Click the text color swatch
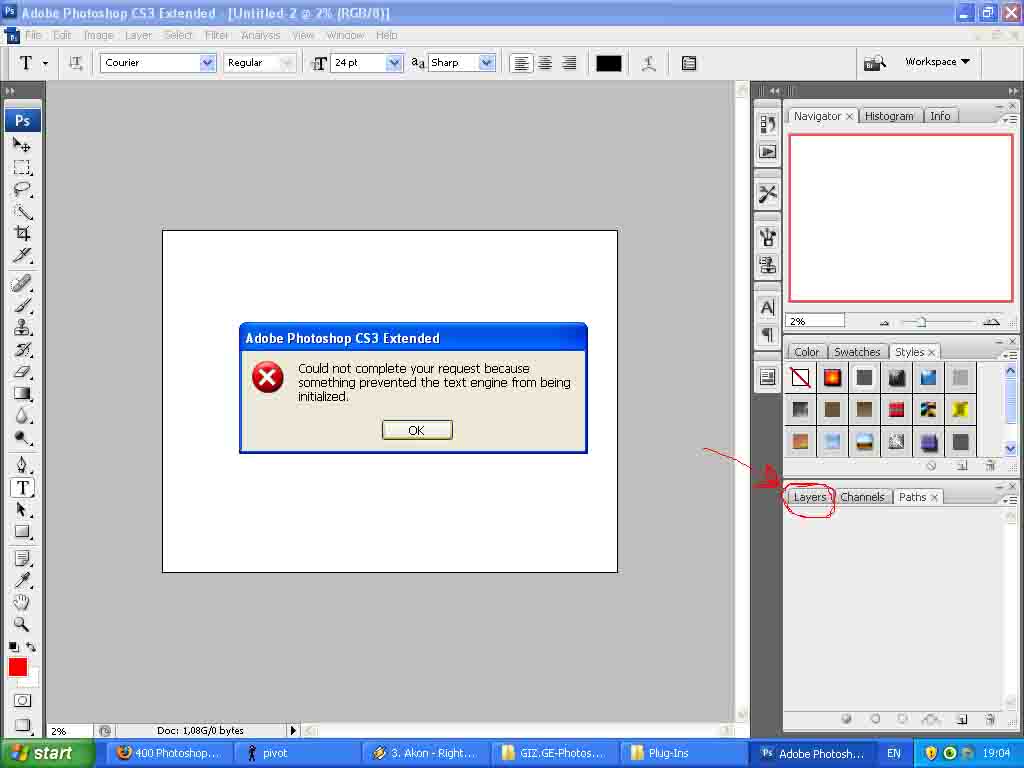 pos(608,63)
